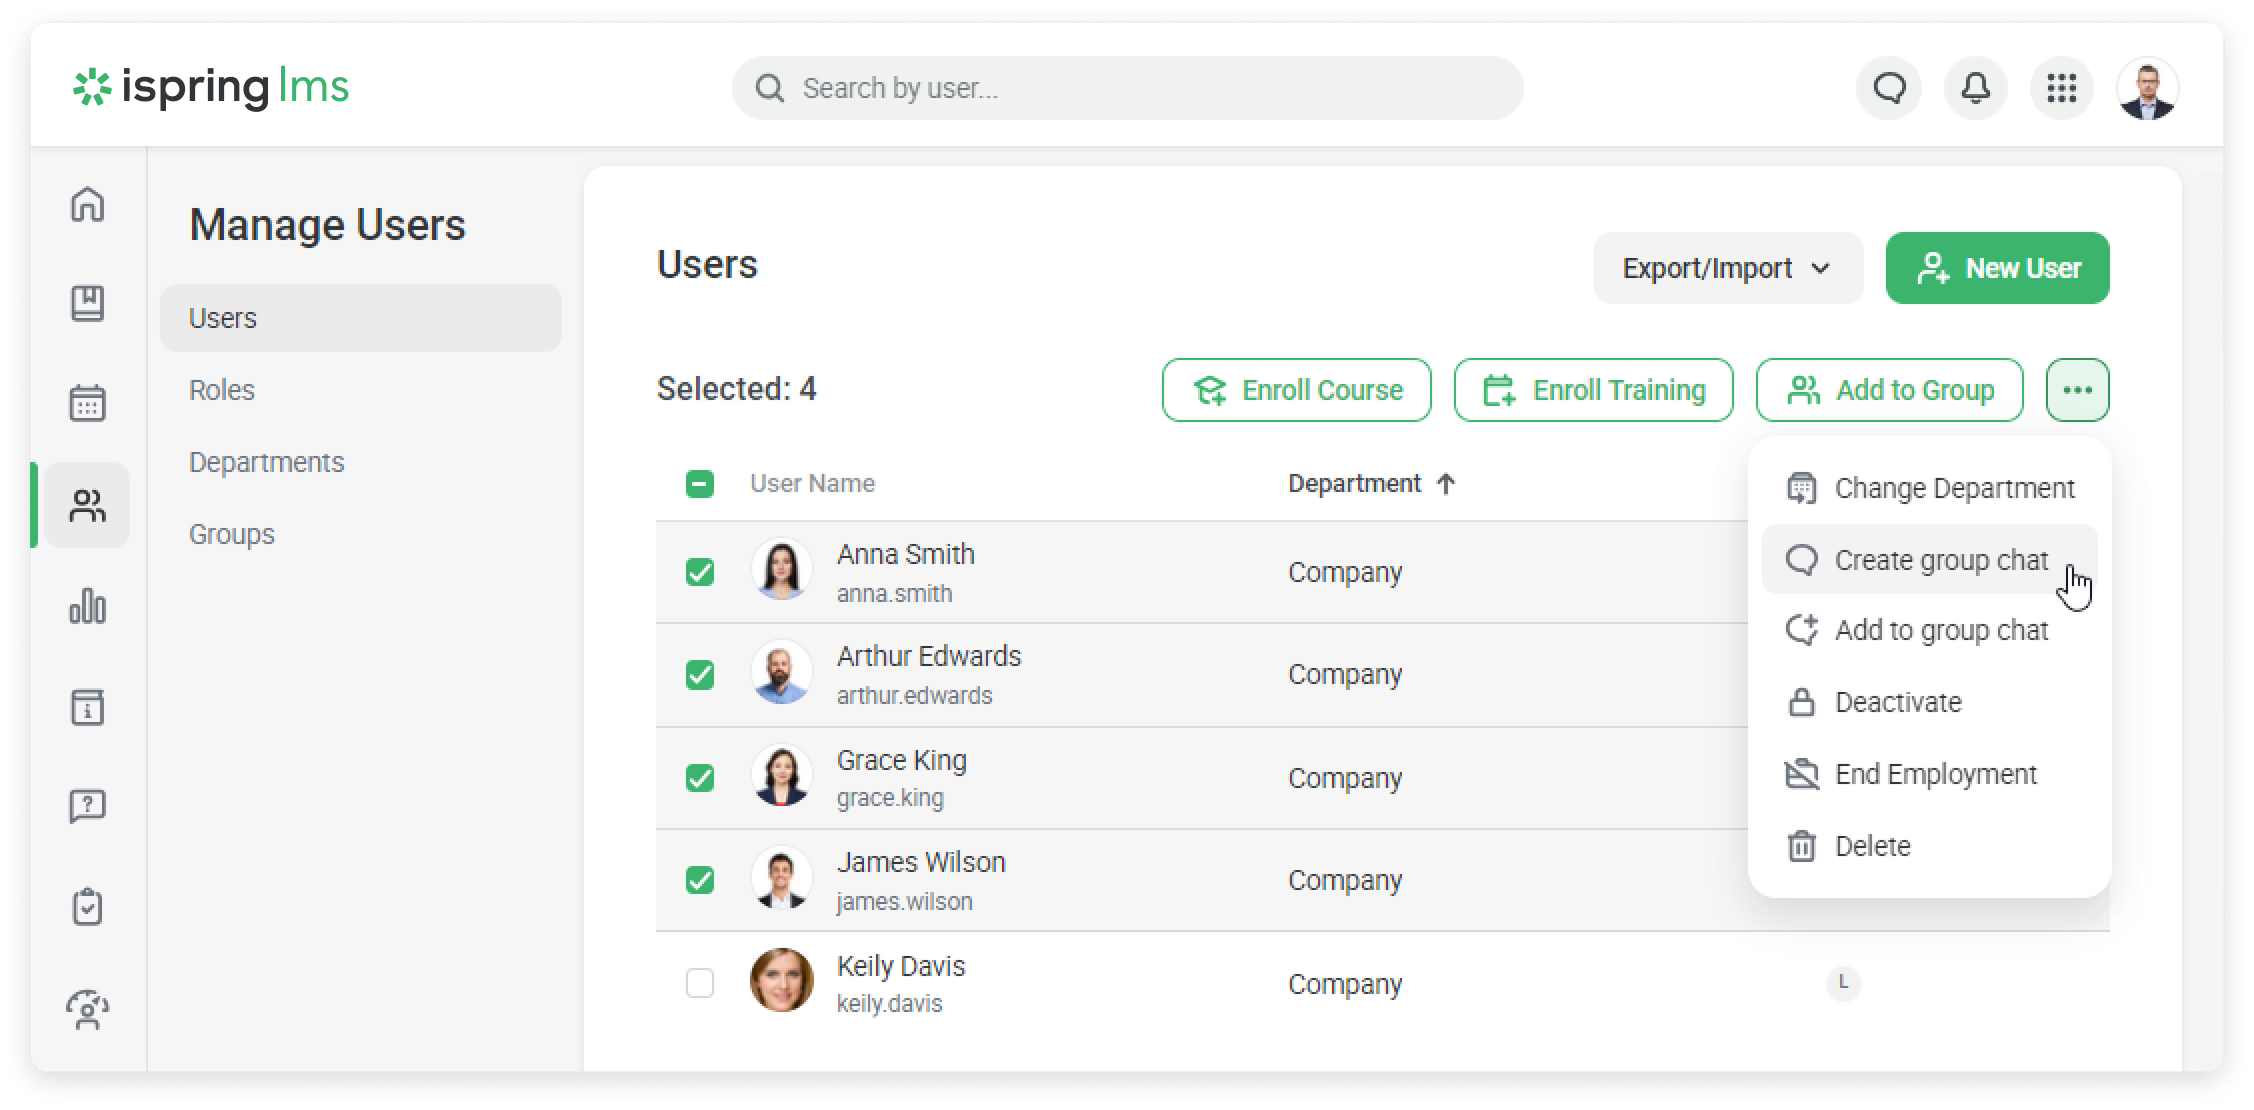Click the three-dots more actions button

[x=2077, y=390]
